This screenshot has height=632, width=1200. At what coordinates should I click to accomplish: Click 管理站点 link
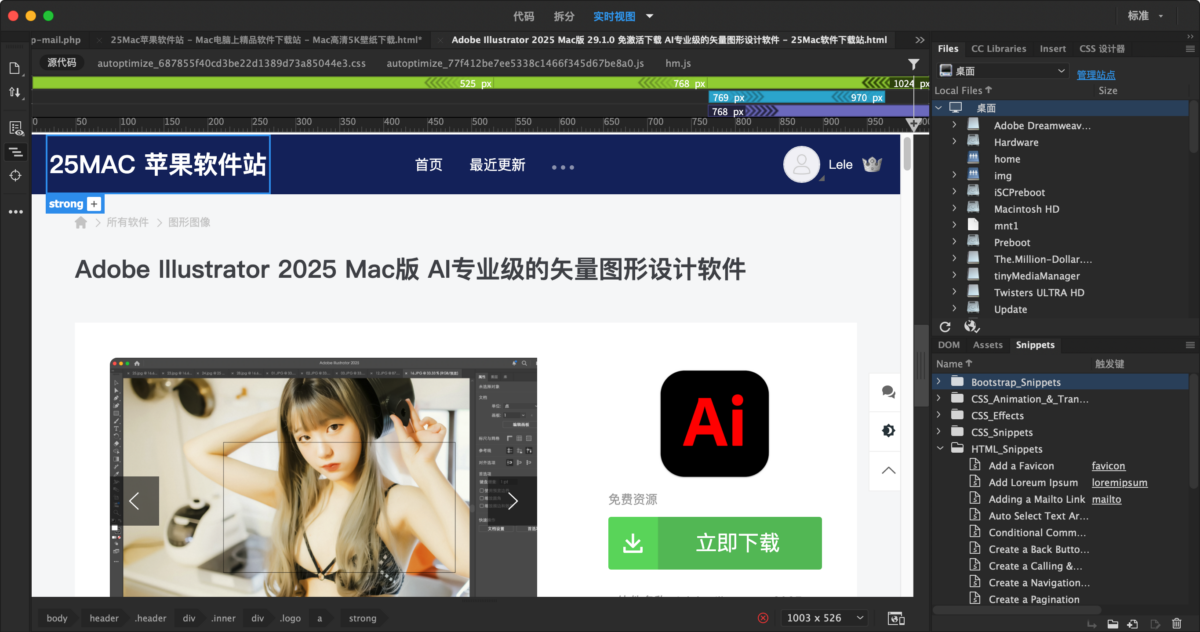point(1096,75)
